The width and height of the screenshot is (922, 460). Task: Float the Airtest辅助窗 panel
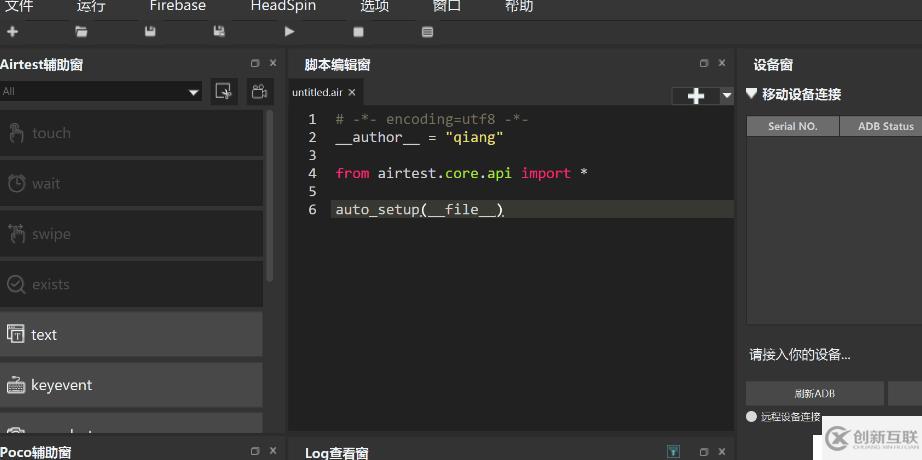[255, 63]
